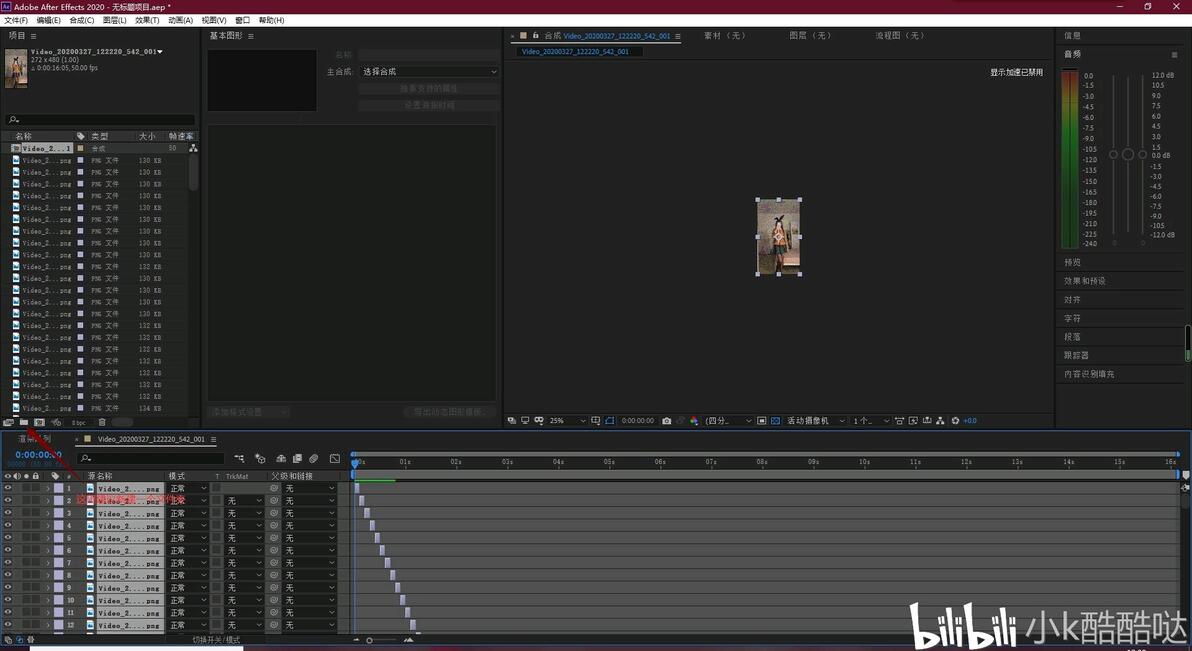Hide layer 6 using its eye icon
The image size is (1192, 651).
[x=8, y=551]
